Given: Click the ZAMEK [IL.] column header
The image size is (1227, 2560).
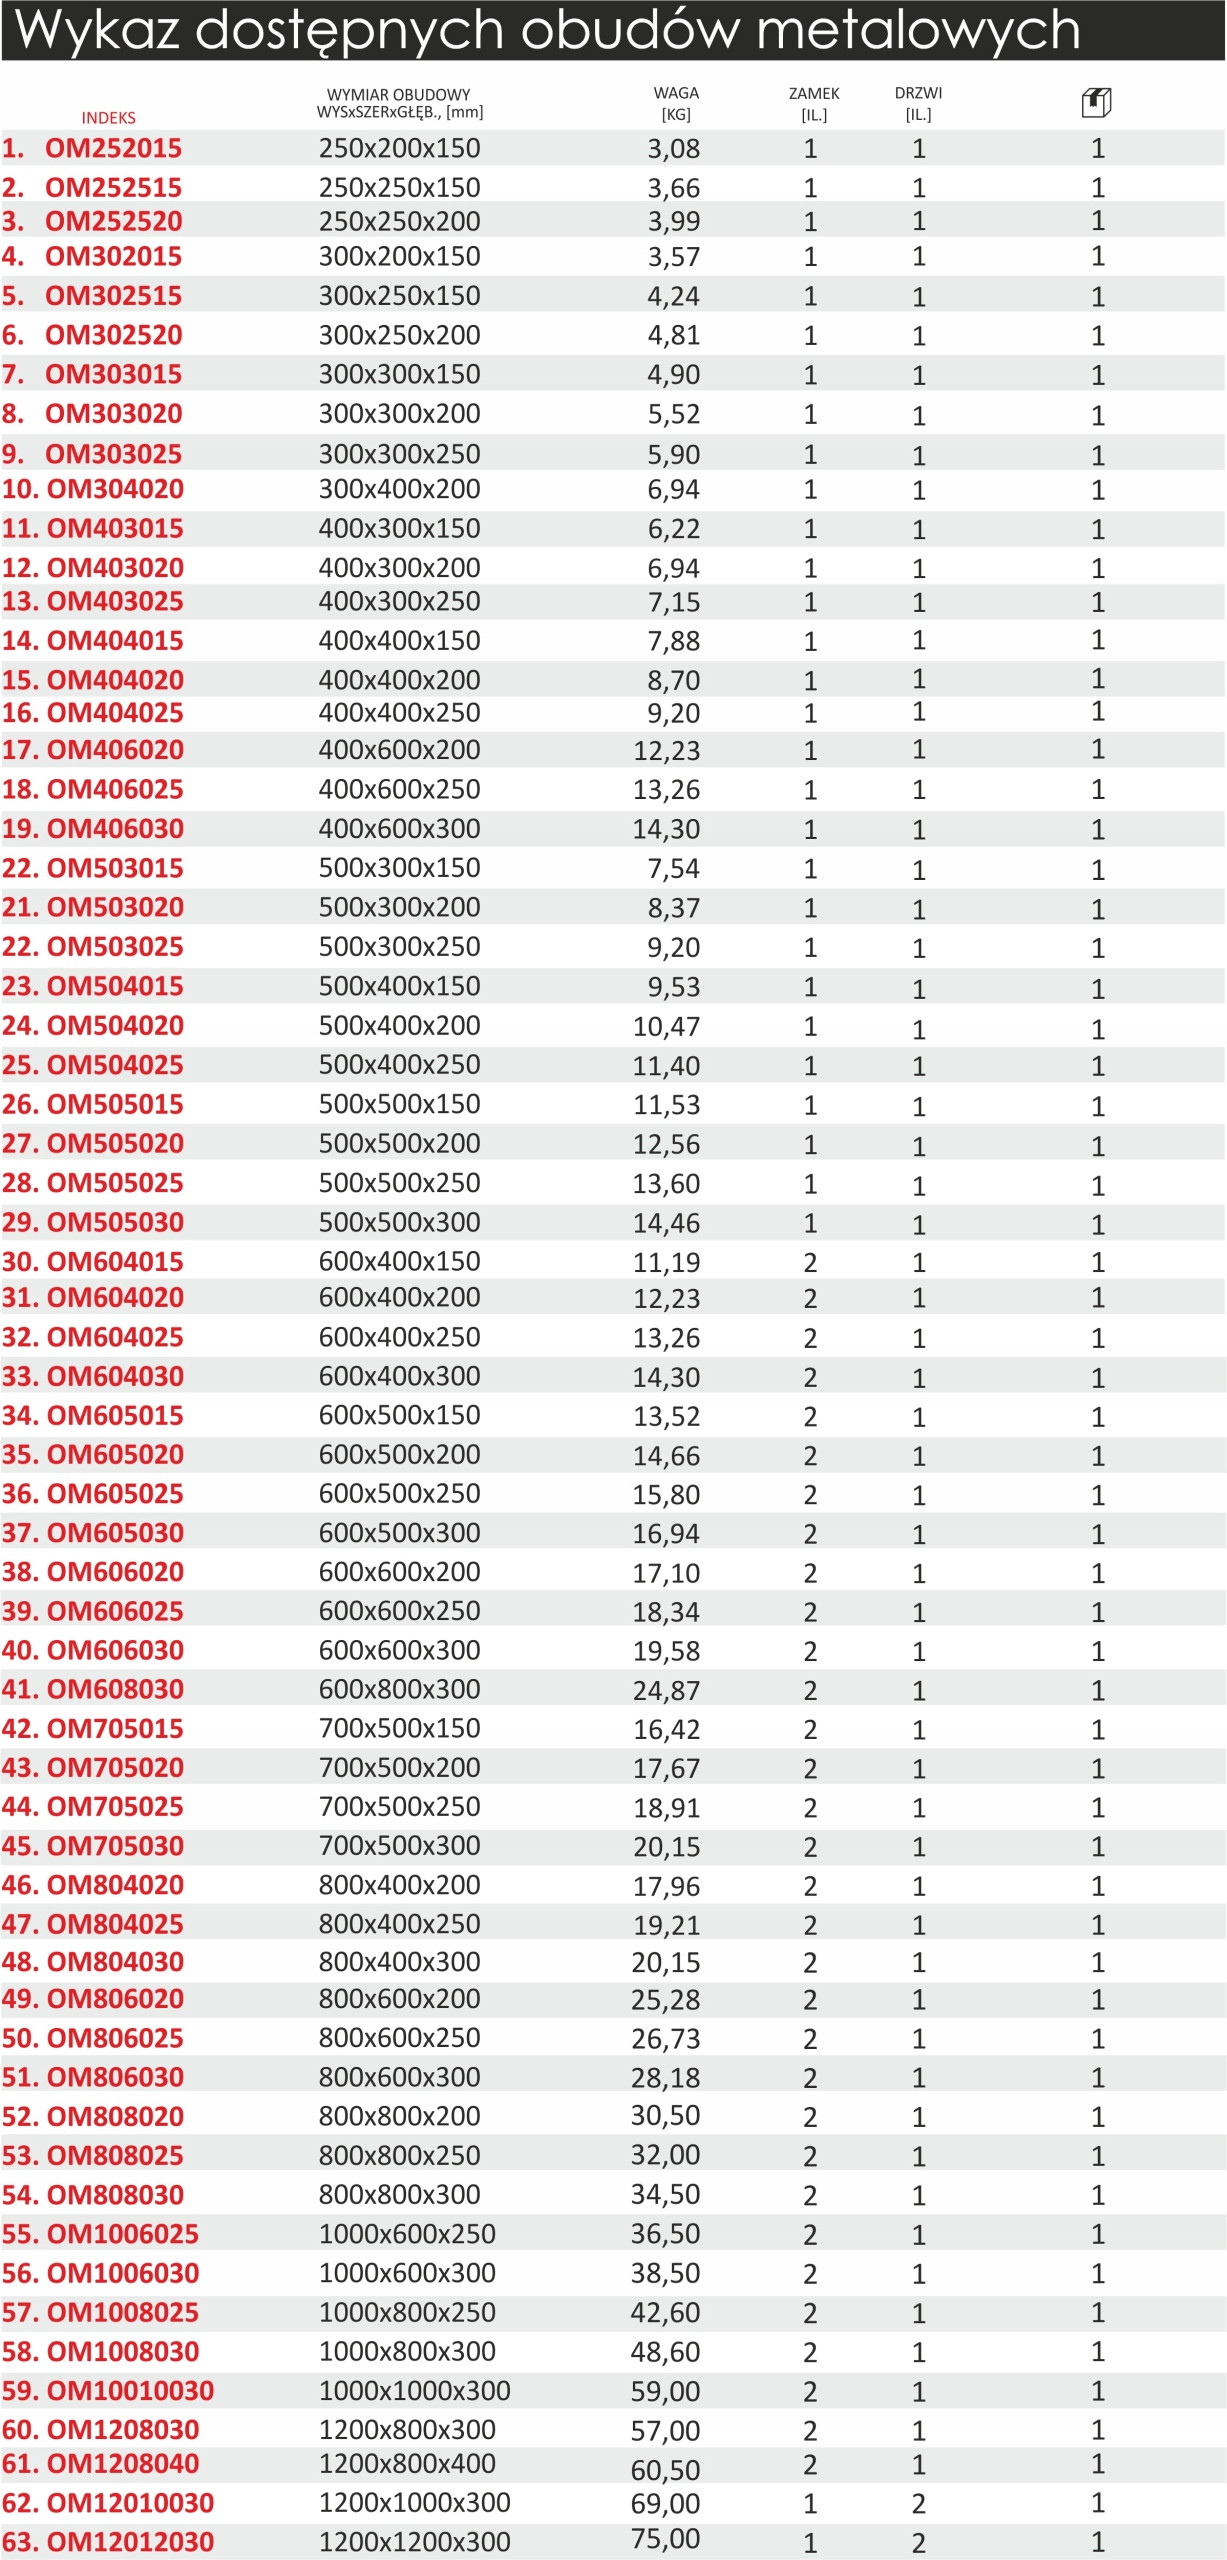Looking at the screenshot, I should (814, 103).
